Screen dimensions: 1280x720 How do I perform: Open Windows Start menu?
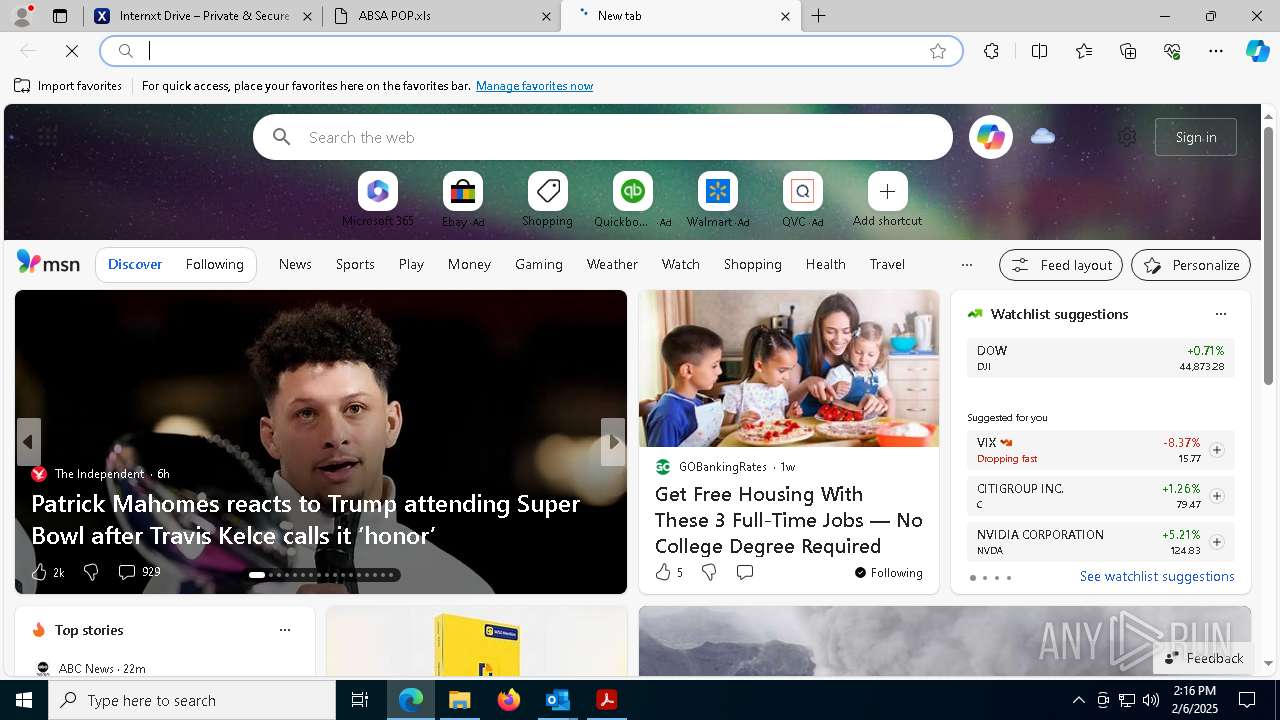[x=24, y=700]
